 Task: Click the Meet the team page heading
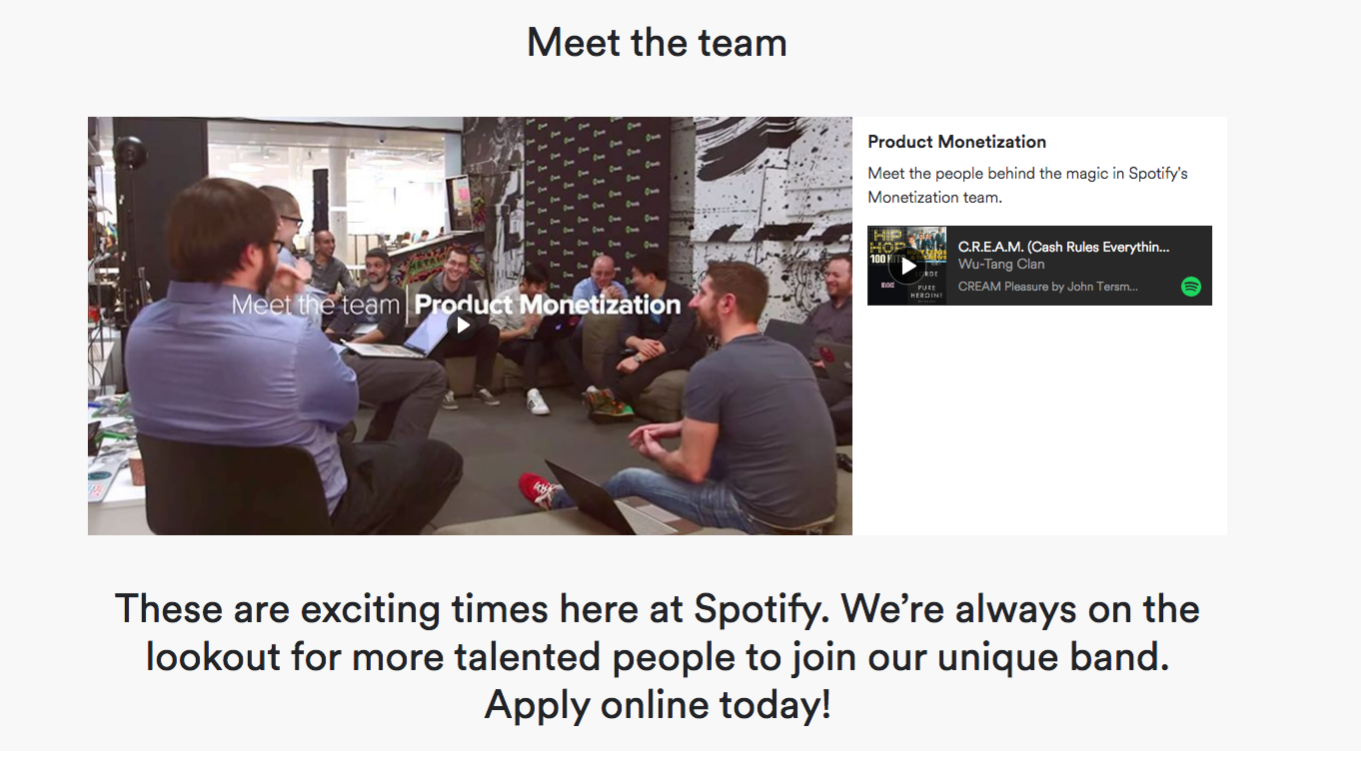(657, 43)
